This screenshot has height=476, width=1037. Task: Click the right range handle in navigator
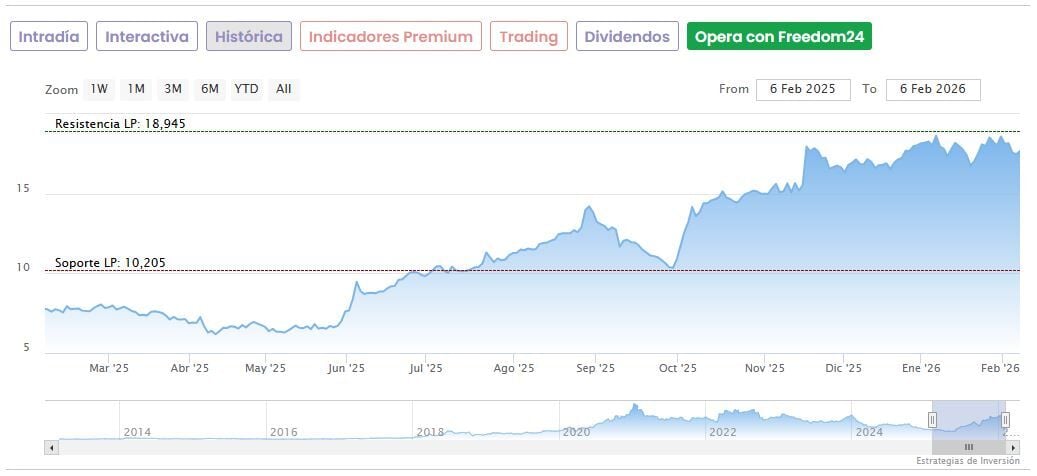[1005, 420]
